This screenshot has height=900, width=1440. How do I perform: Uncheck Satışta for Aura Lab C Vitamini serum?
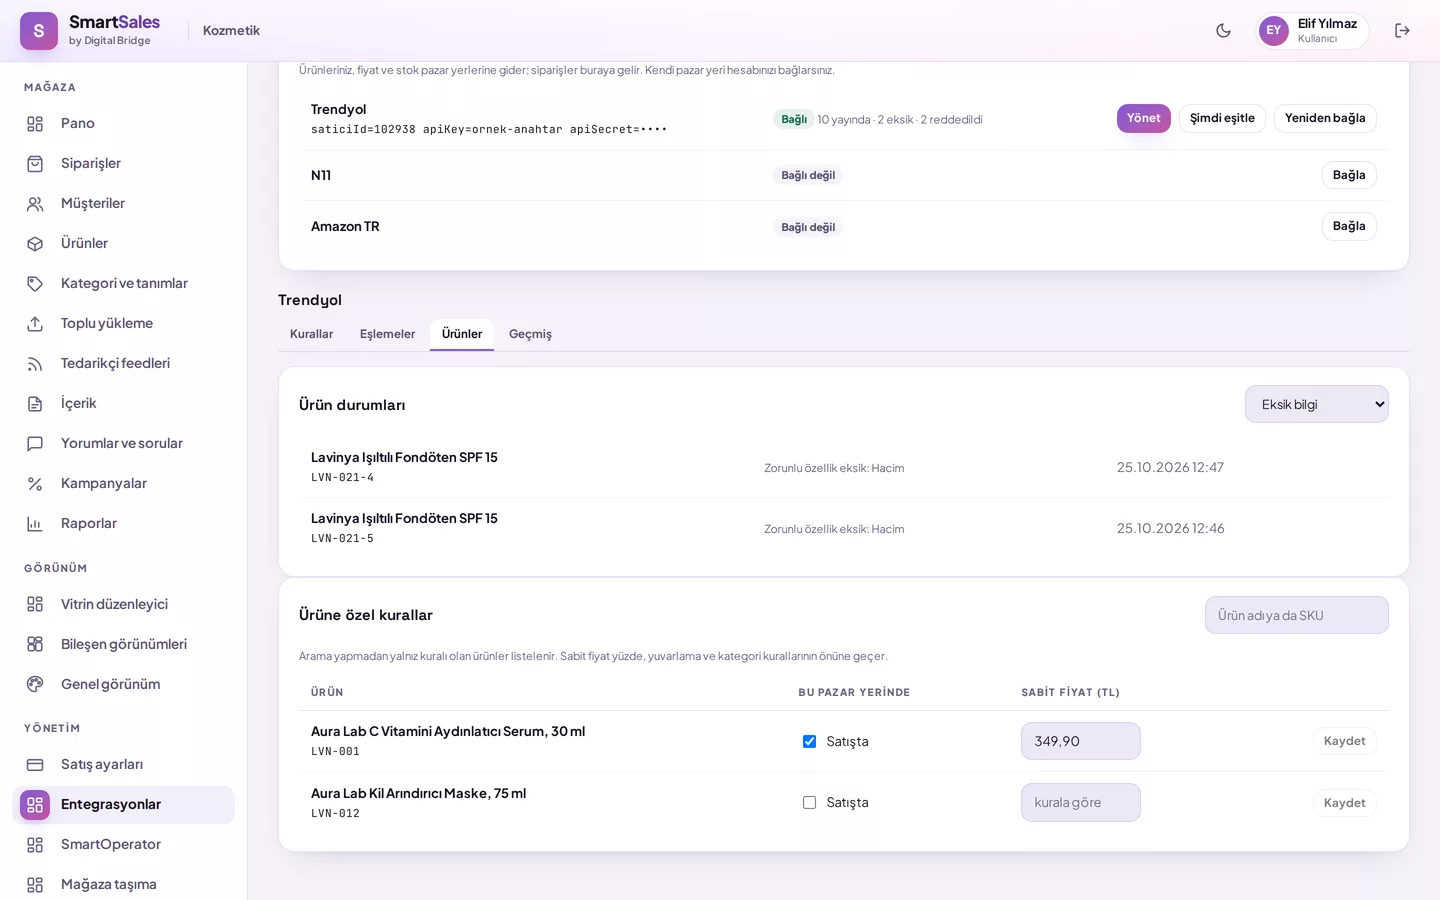point(809,741)
